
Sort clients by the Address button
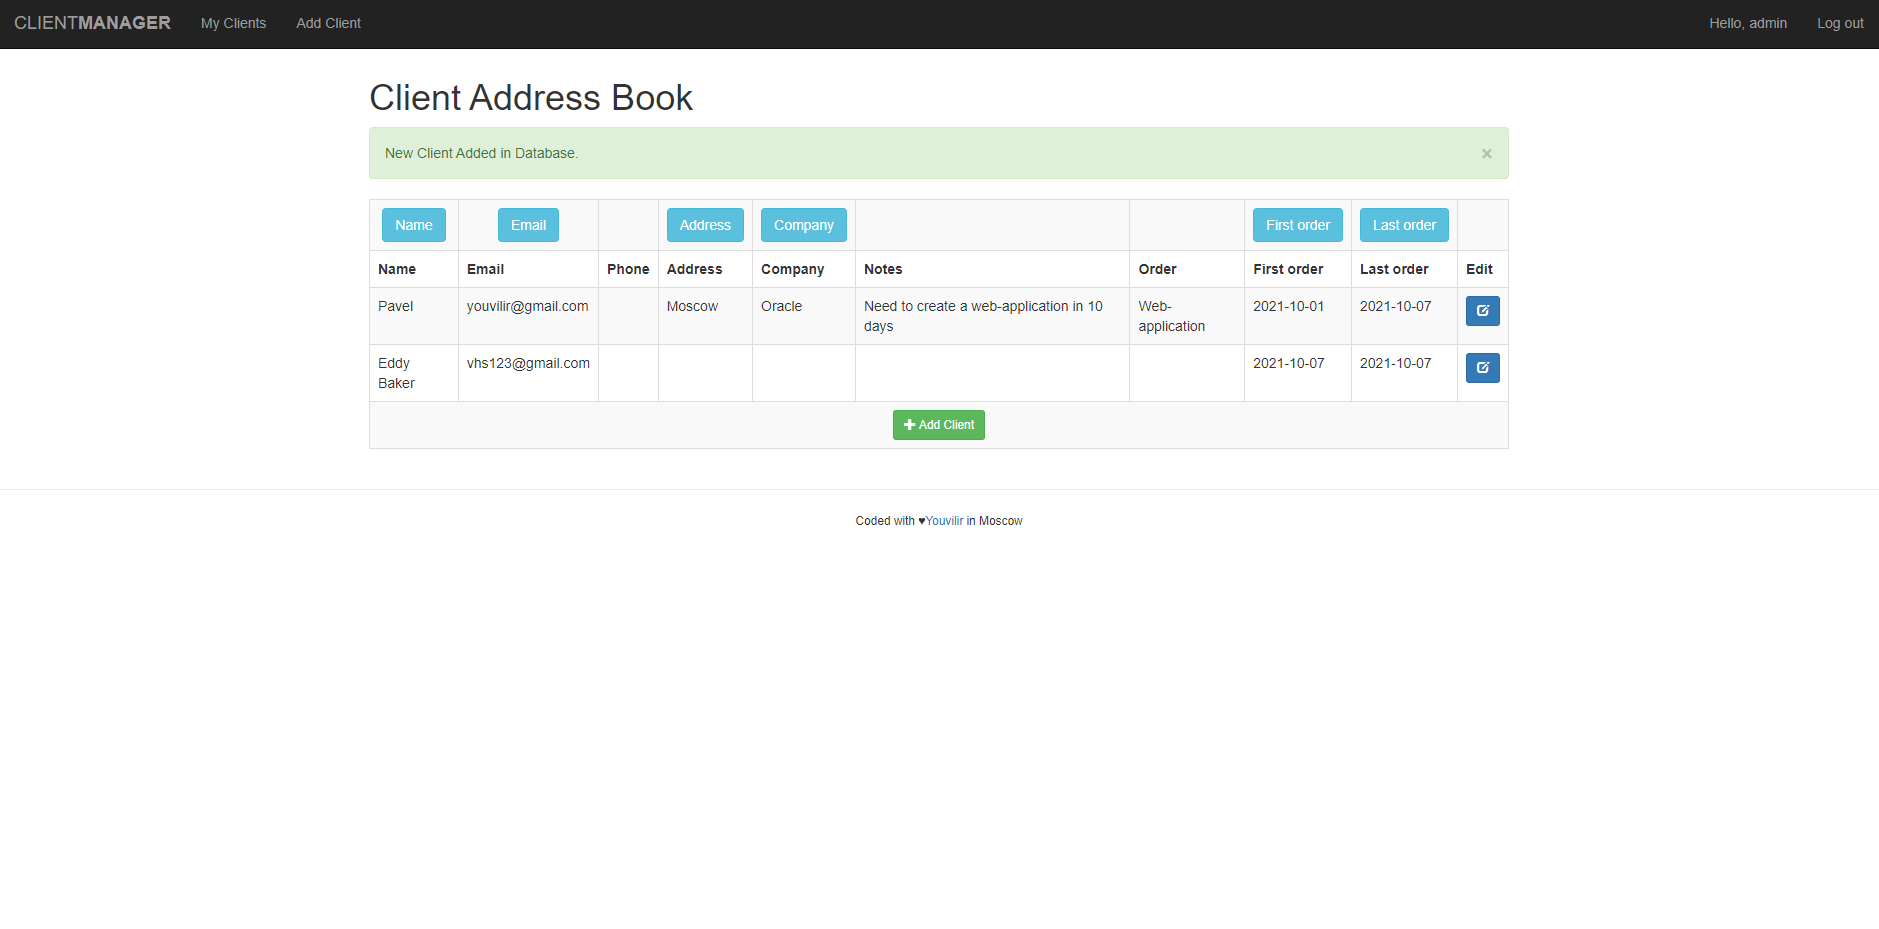click(705, 225)
